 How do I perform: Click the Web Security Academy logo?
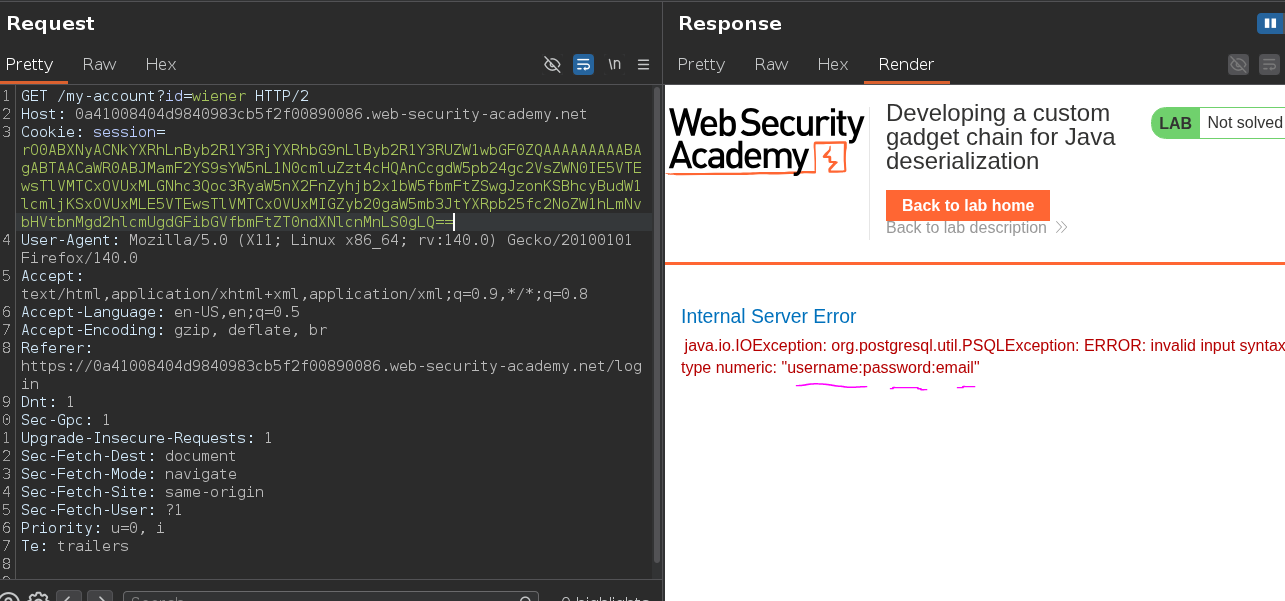pyautogui.click(x=766, y=141)
